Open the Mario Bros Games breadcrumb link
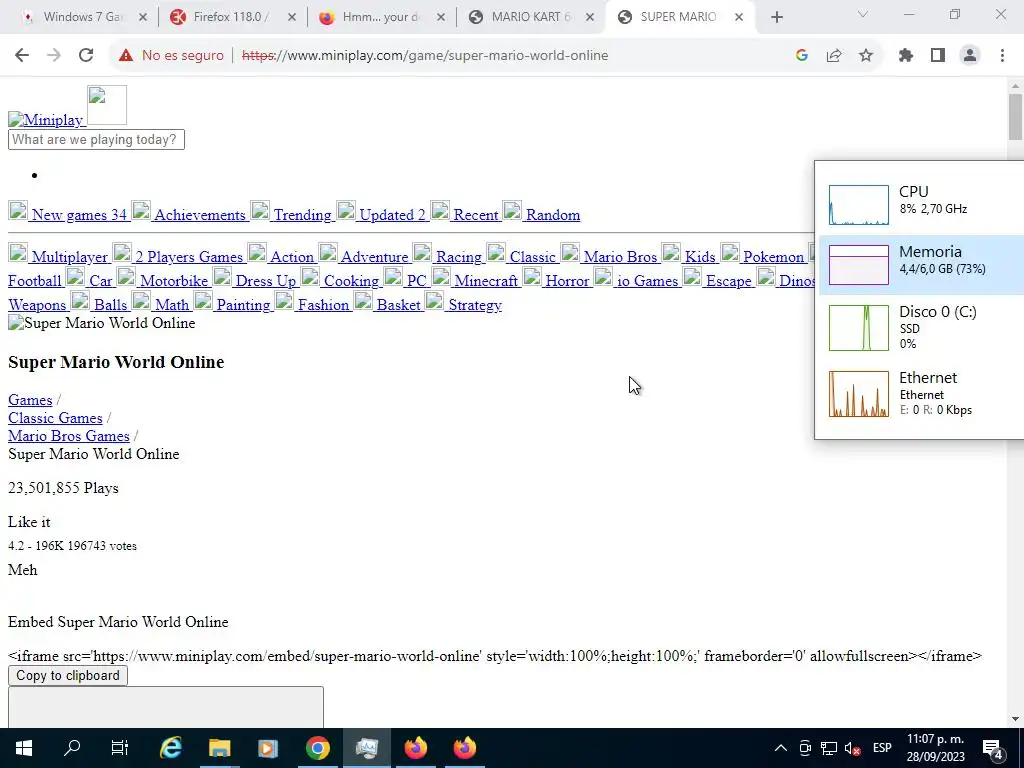Image resolution: width=1024 pixels, height=768 pixels. tap(69, 436)
